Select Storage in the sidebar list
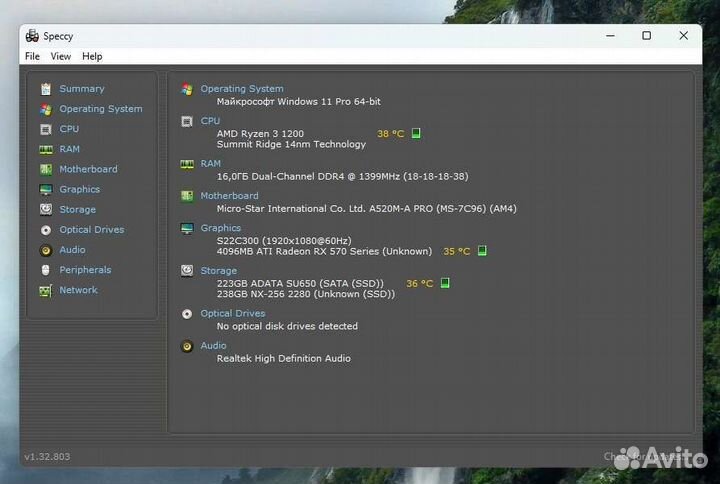Image resolution: width=720 pixels, height=484 pixels. [x=78, y=209]
